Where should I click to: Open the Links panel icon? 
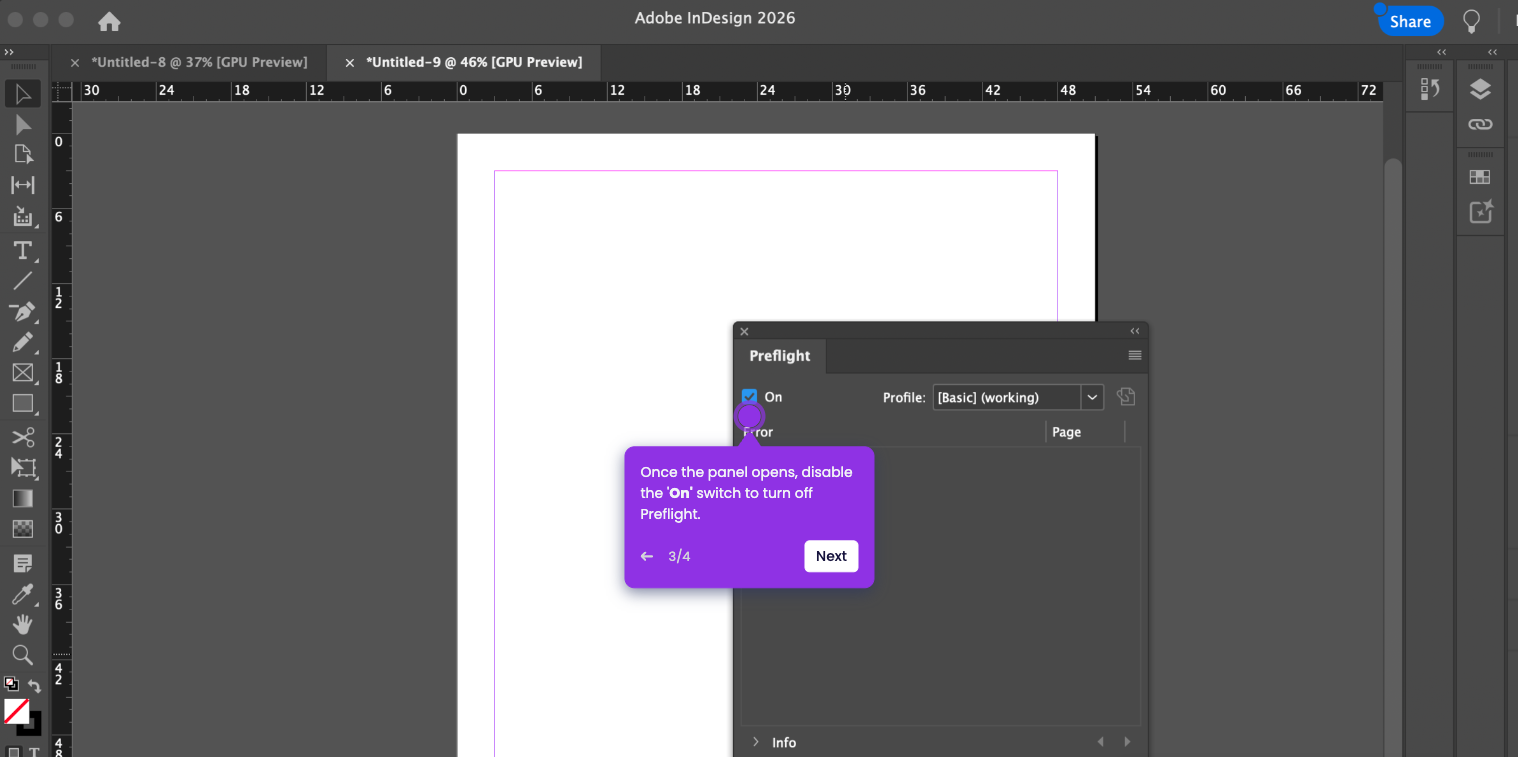(x=1480, y=124)
